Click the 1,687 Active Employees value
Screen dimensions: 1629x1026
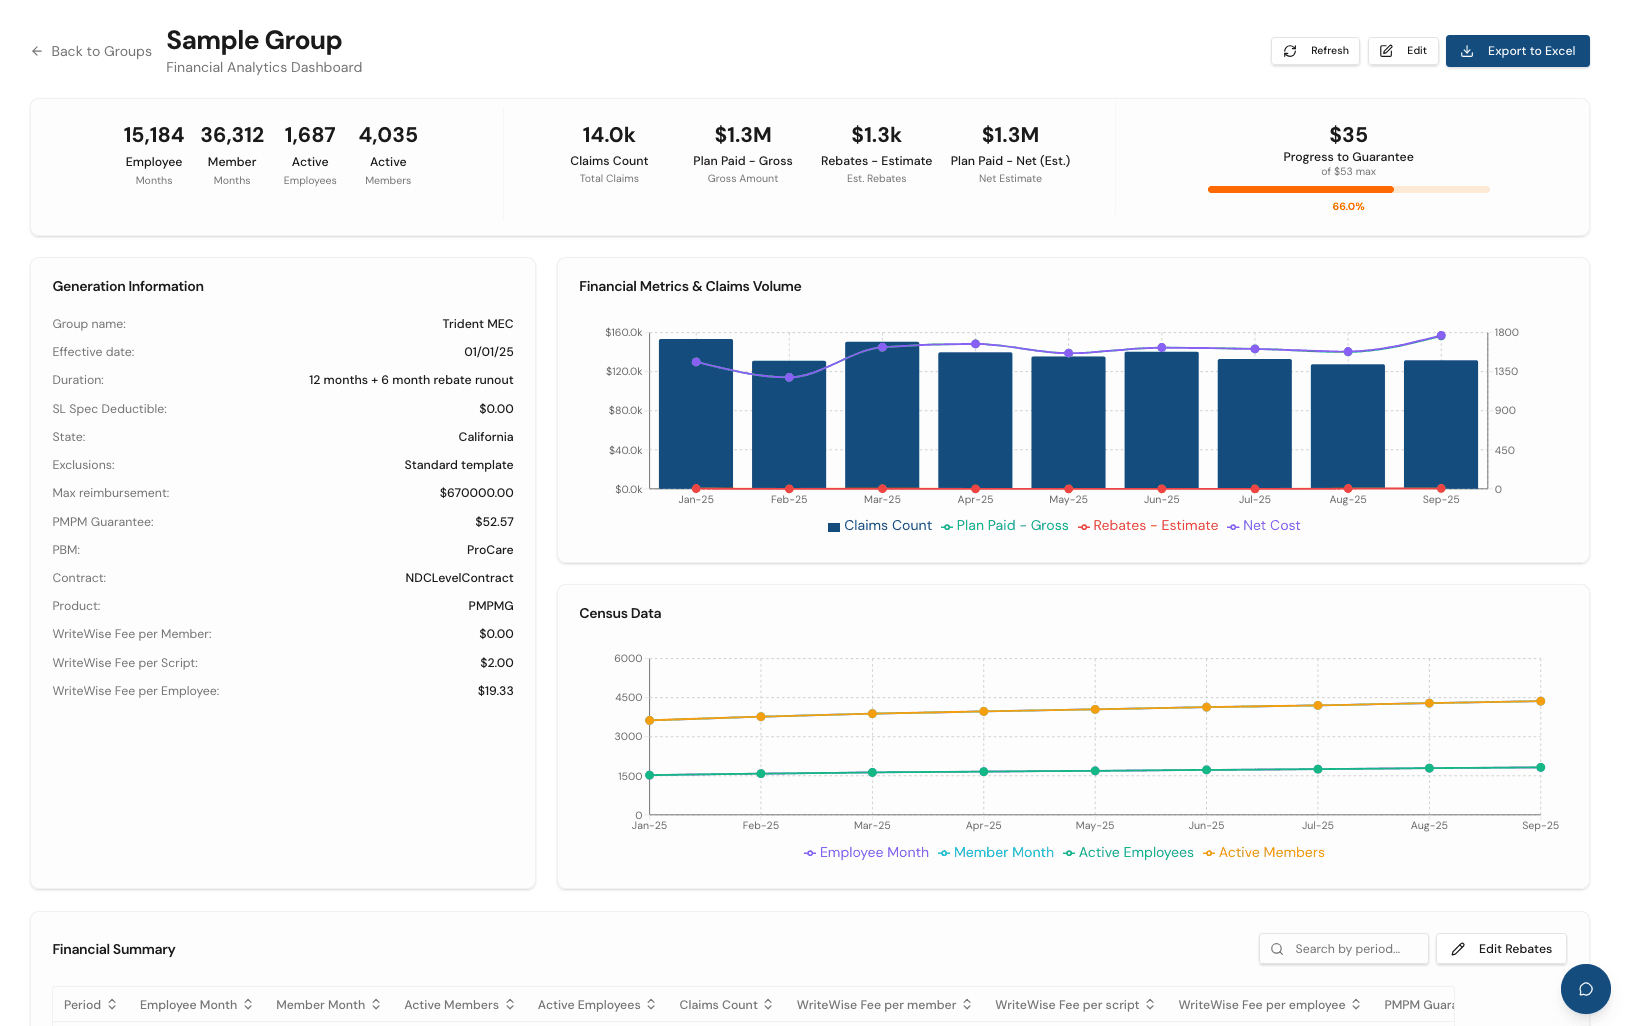(310, 135)
